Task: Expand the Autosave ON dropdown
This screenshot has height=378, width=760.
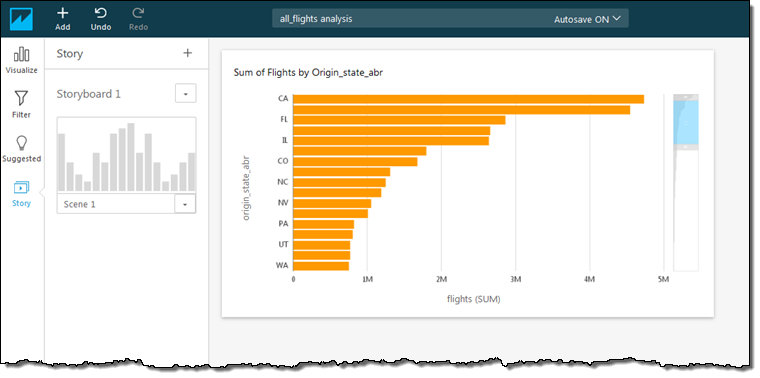Action: click(587, 19)
